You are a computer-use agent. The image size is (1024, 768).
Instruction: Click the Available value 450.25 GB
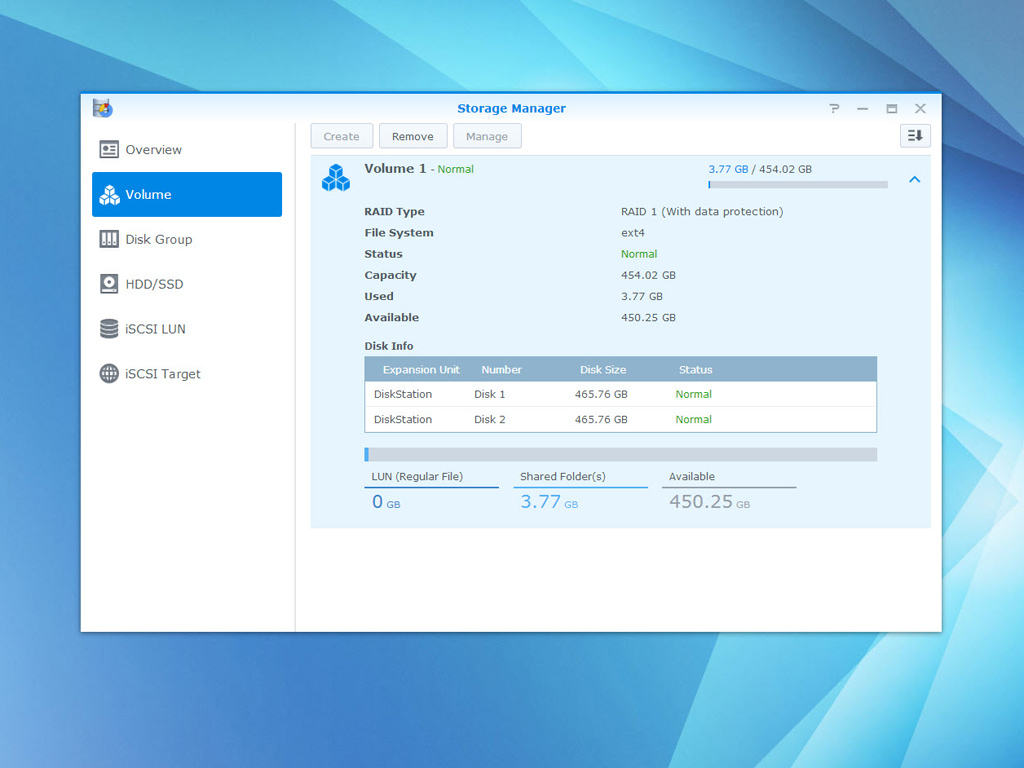(648, 318)
